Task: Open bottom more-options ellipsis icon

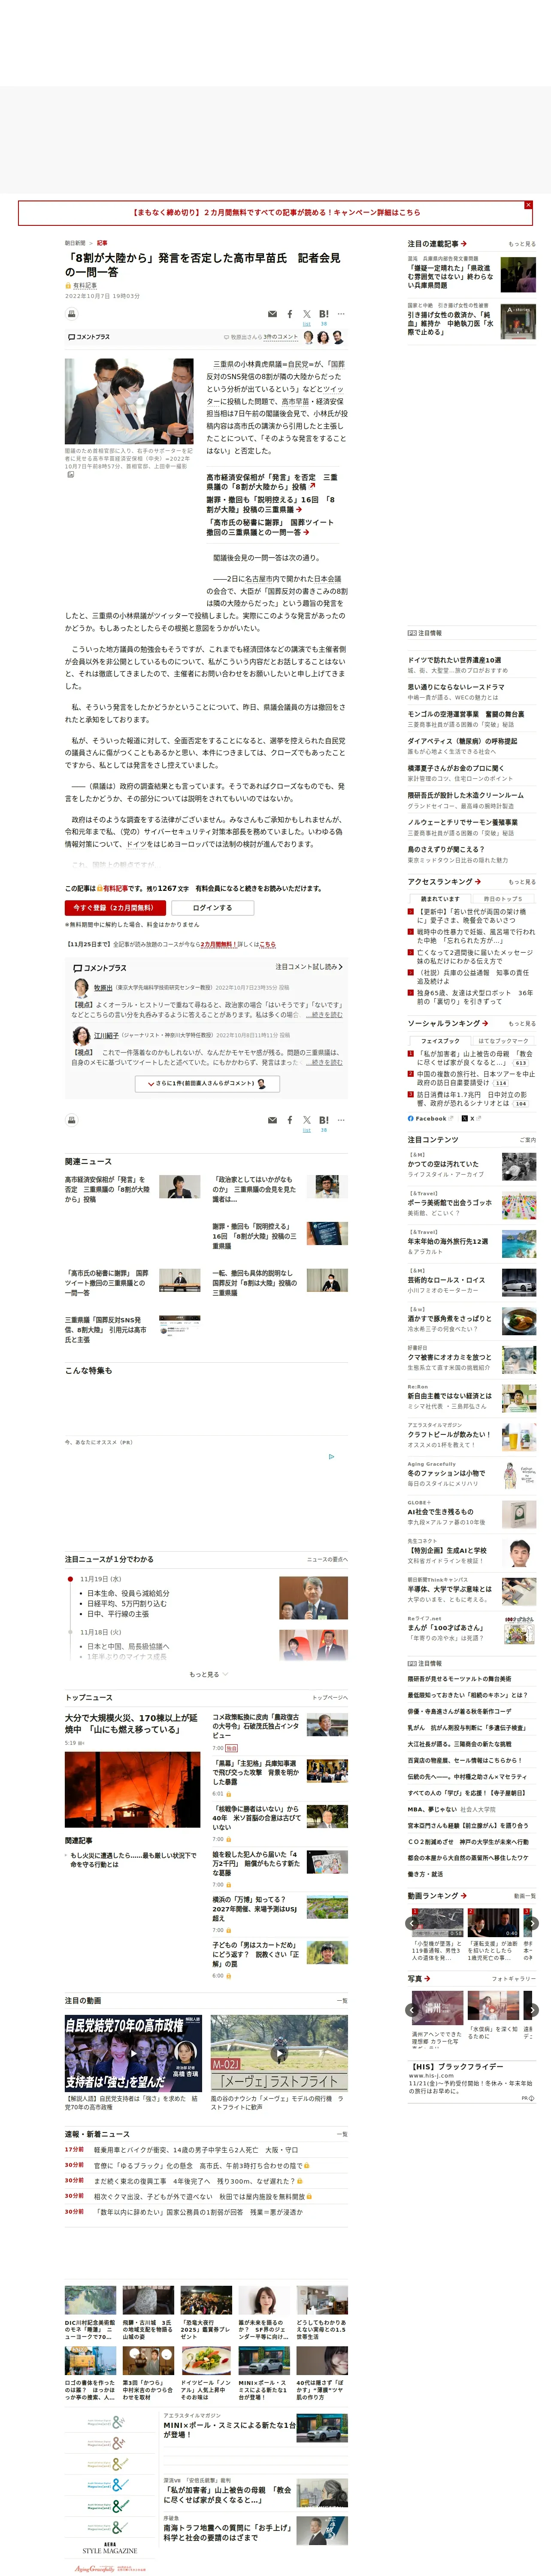Action: tap(341, 1120)
